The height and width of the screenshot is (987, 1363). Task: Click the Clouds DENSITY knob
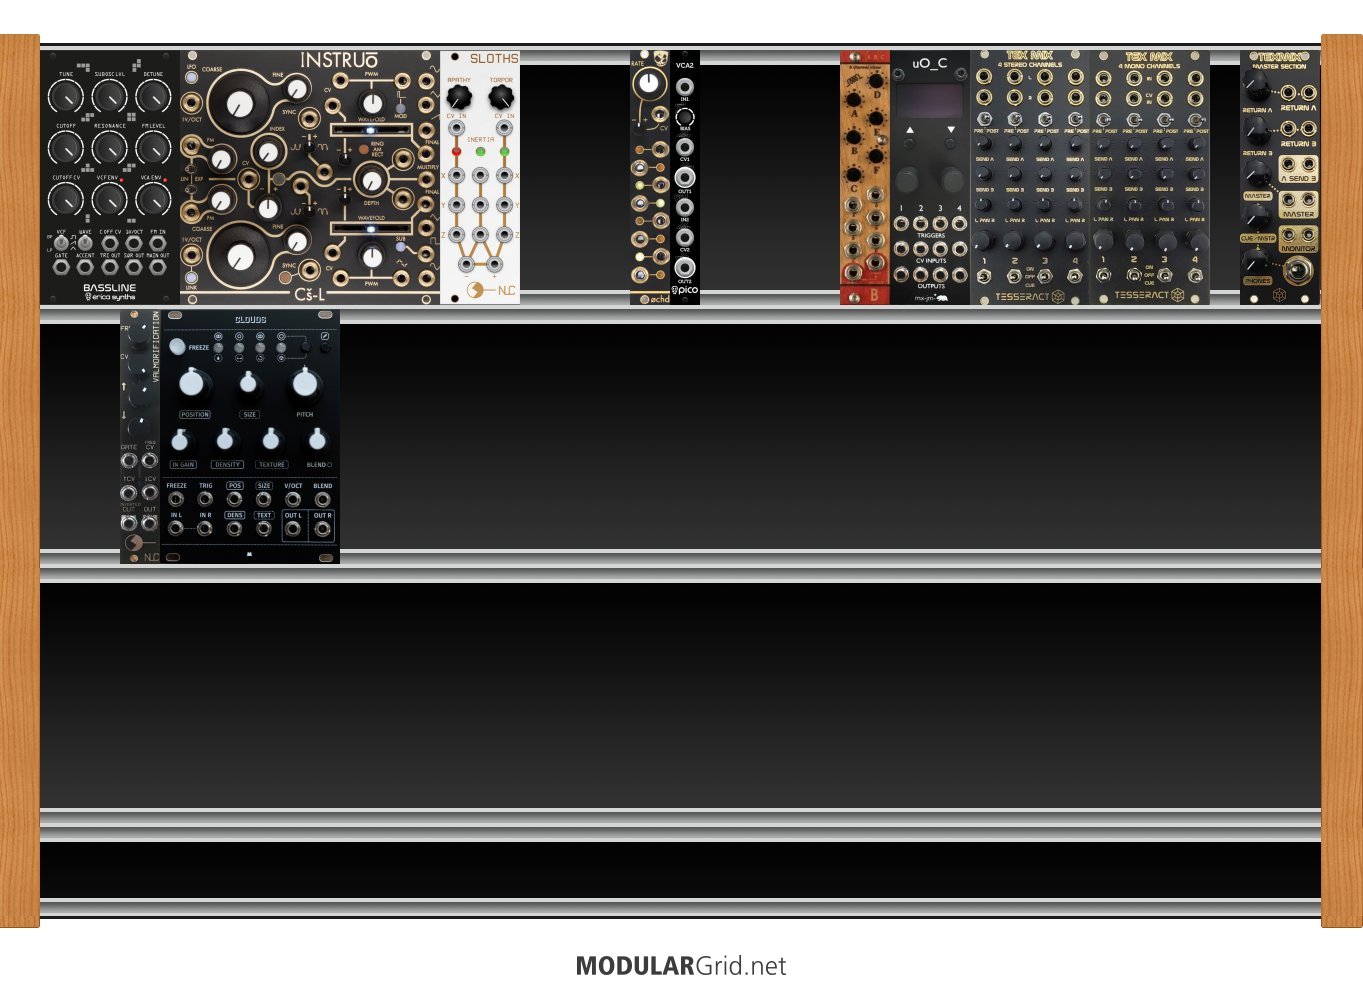pos(226,441)
